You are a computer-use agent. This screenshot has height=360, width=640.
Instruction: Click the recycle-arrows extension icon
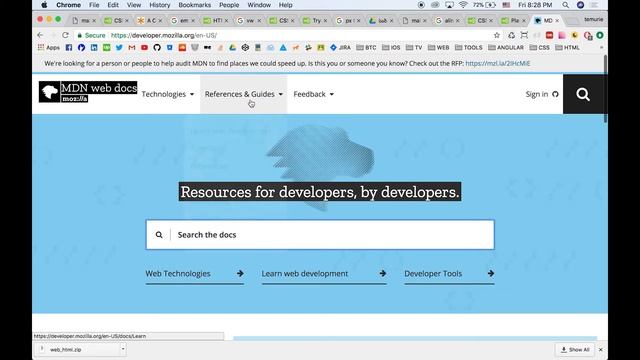(x=511, y=36)
